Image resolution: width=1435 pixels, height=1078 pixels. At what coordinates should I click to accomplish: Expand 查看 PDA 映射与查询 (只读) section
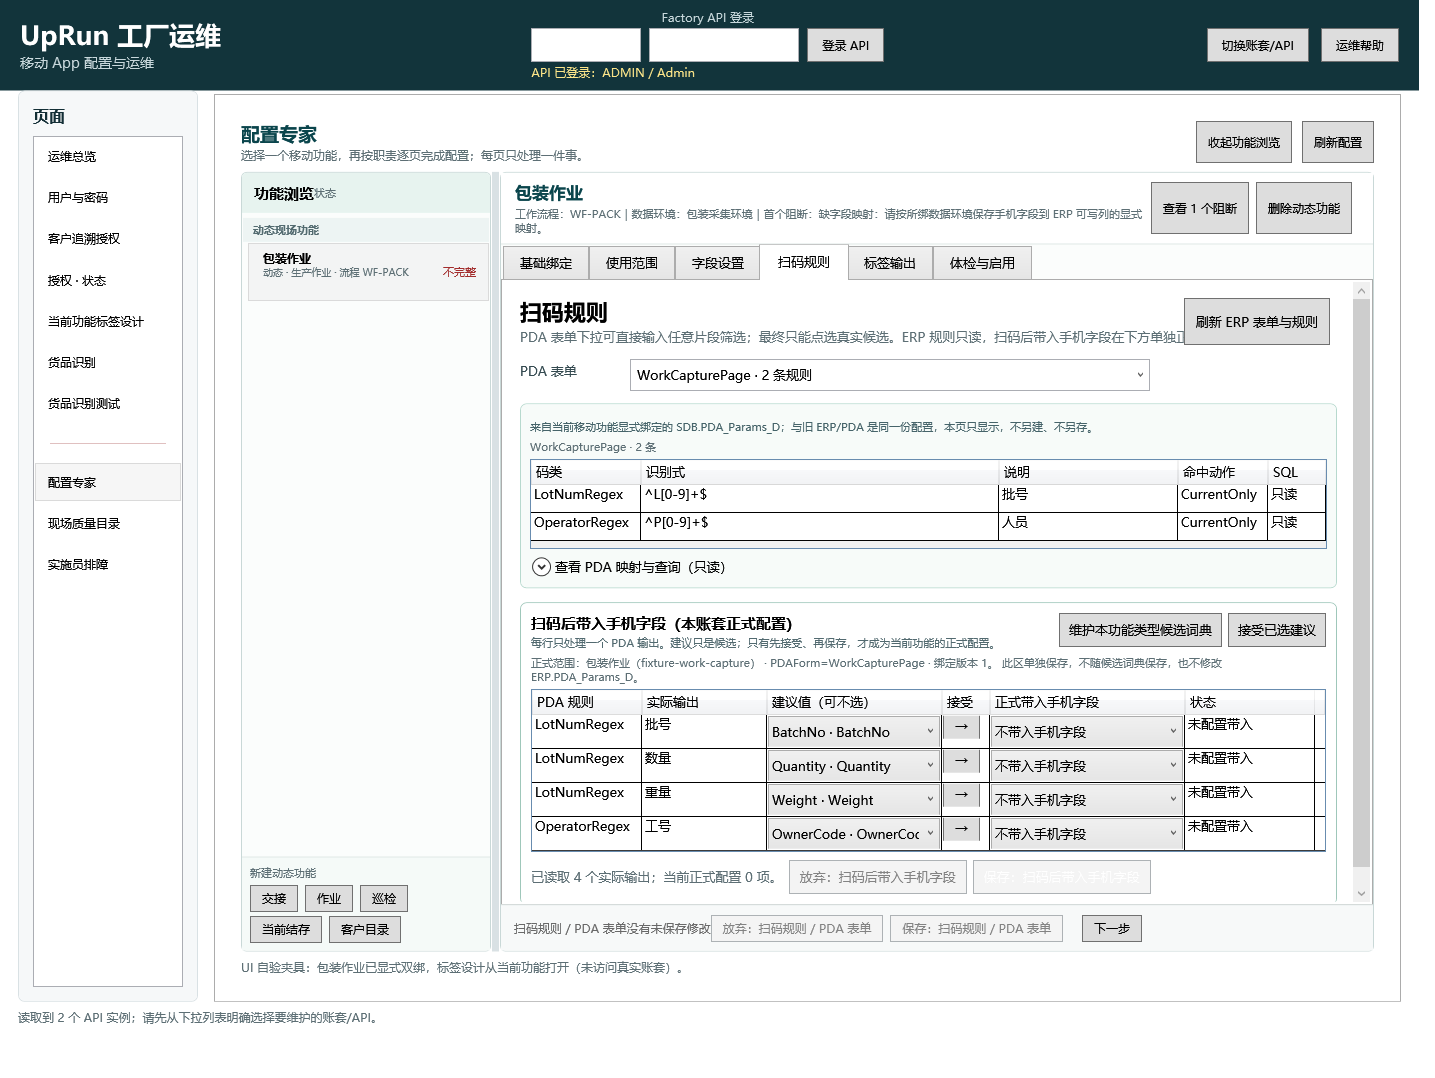628,567
